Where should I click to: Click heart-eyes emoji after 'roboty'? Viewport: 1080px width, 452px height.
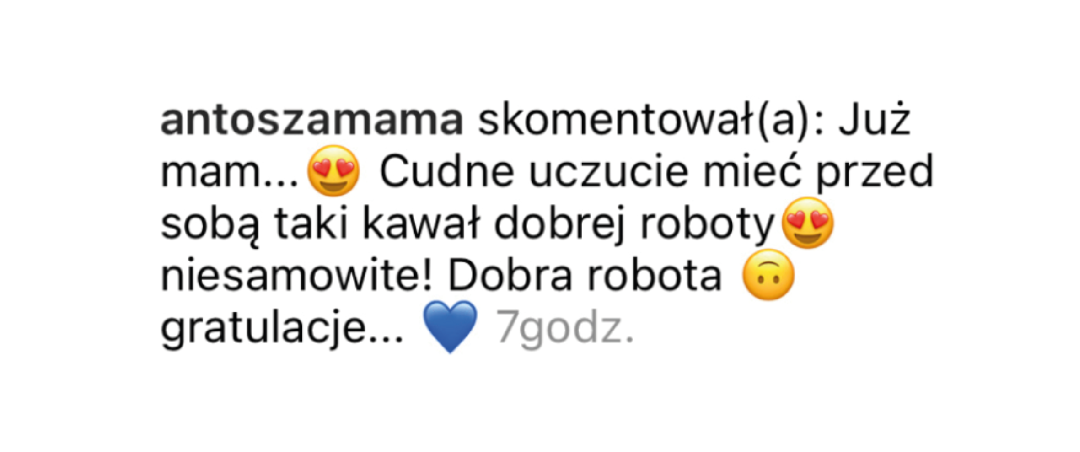[x=807, y=223]
